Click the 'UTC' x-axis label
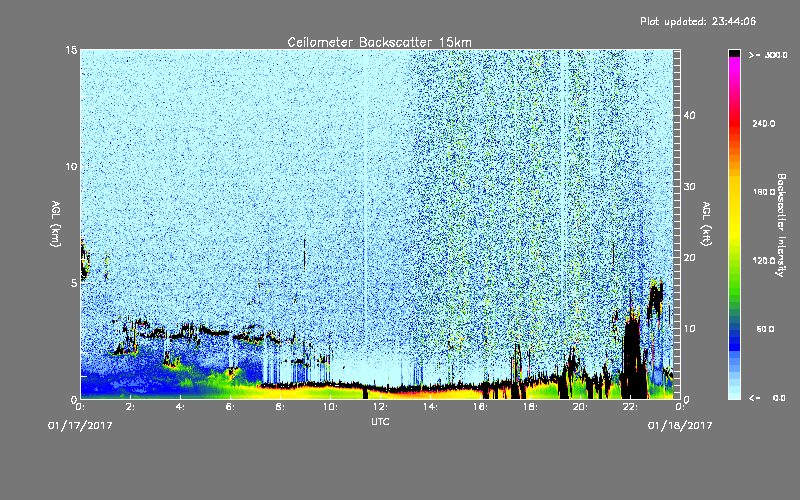This screenshot has width=800, height=500. coord(380,421)
